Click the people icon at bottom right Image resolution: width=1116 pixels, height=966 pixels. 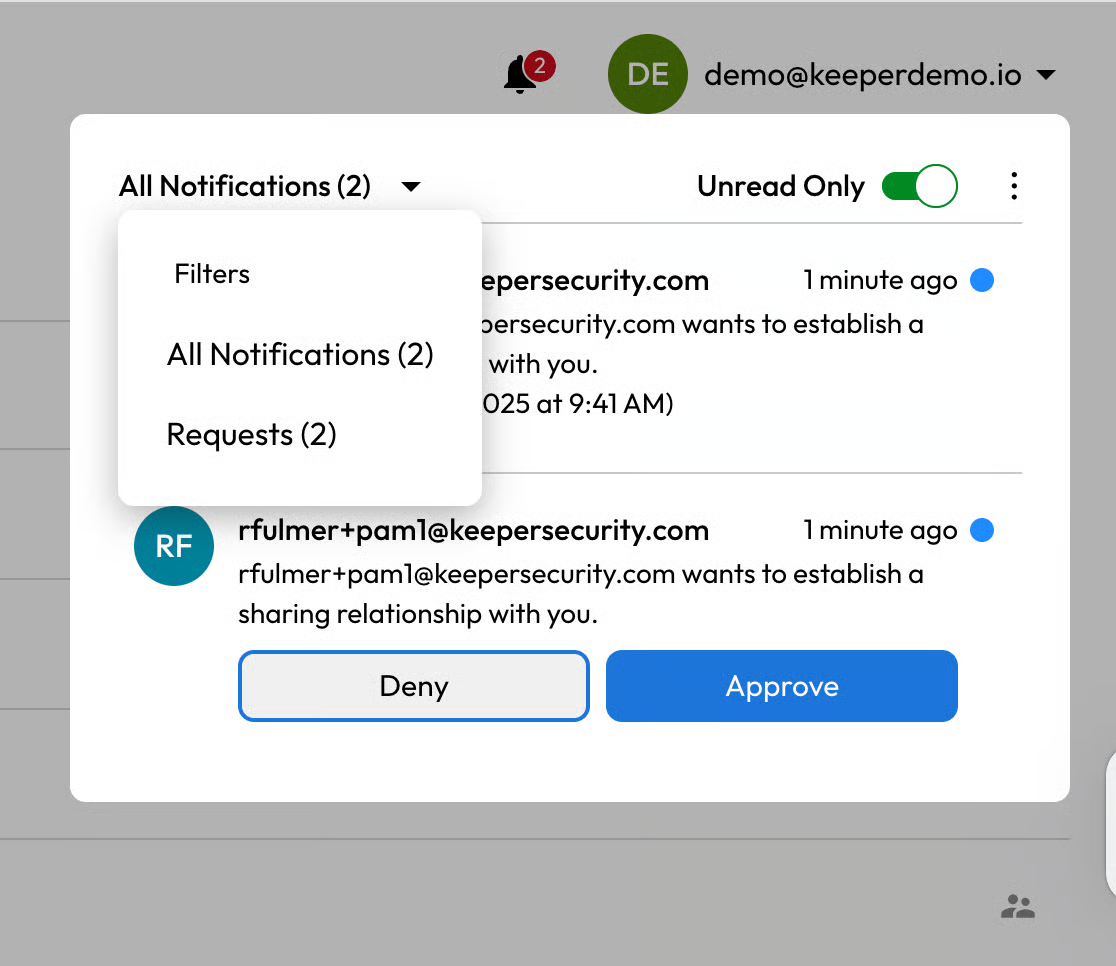(1018, 907)
